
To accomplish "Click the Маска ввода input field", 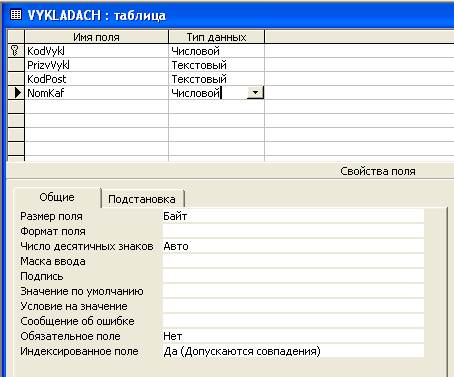I will [293, 261].
